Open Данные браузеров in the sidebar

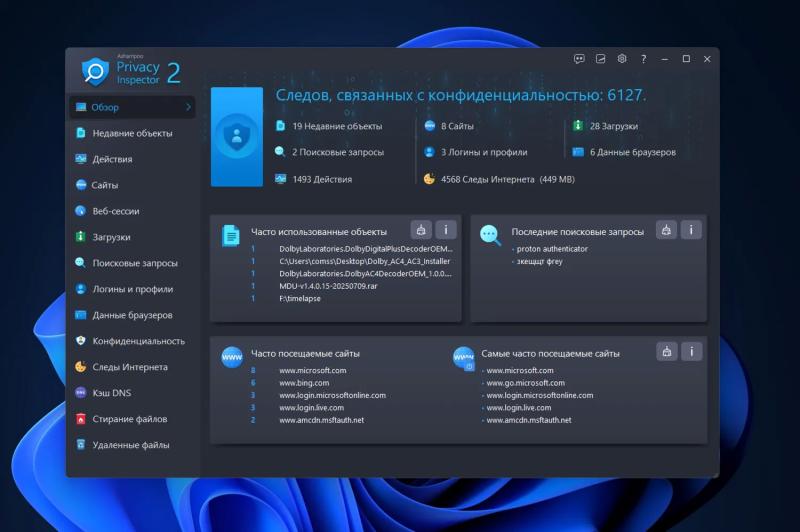(x=133, y=315)
